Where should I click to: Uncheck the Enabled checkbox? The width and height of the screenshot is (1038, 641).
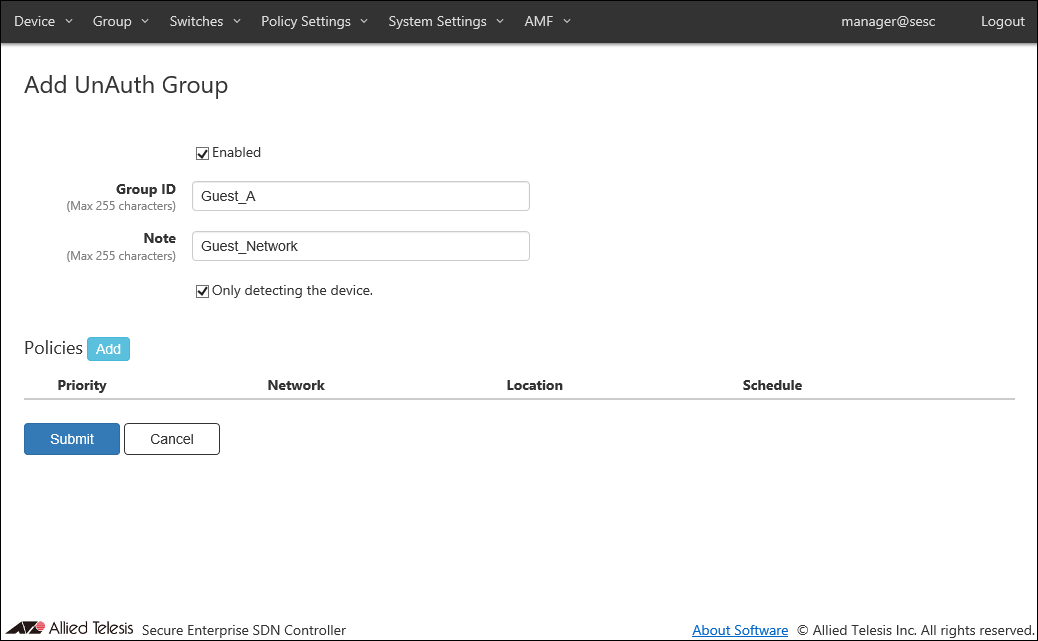point(202,153)
